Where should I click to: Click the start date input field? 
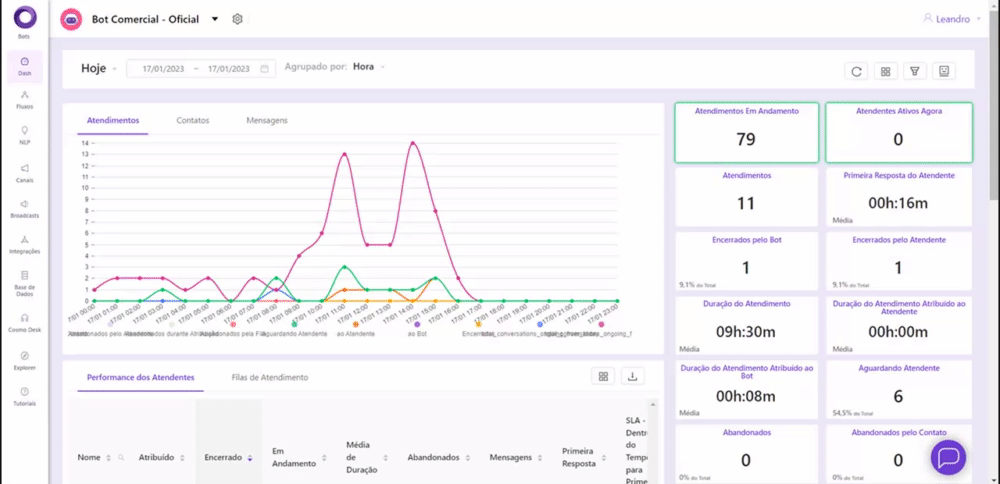pyautogui.click(x=160, y=69)
